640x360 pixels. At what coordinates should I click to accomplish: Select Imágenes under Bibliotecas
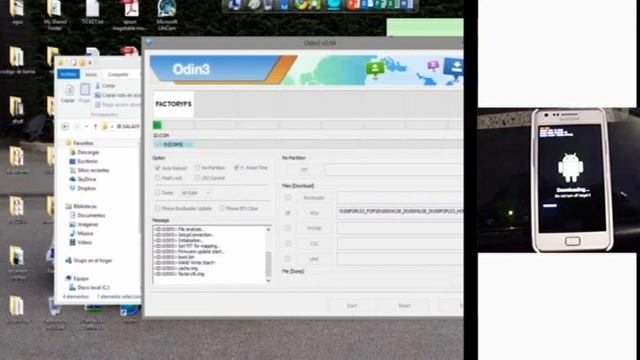click(84, 224)
